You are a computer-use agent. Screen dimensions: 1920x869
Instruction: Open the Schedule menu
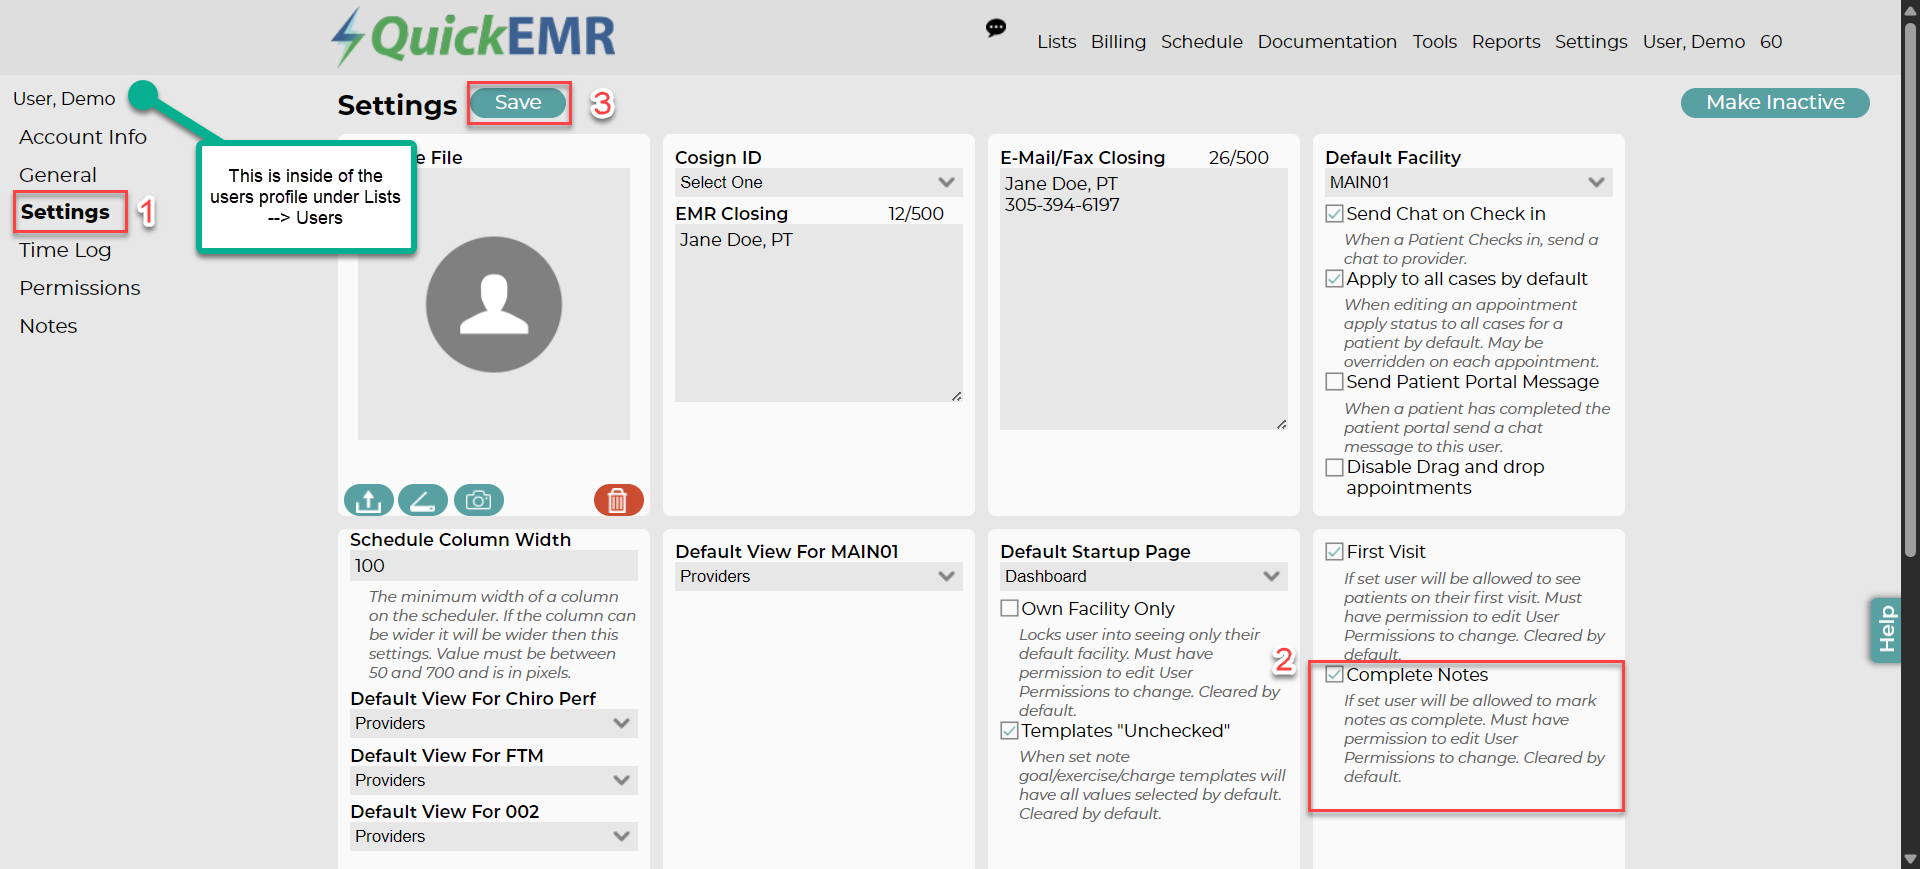point(1202,42)
